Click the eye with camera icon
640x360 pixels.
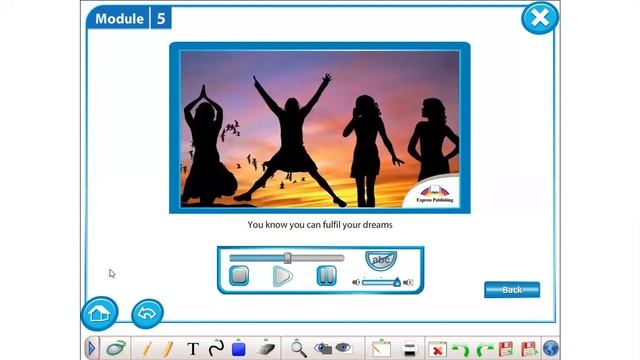[x=323, y=348]
